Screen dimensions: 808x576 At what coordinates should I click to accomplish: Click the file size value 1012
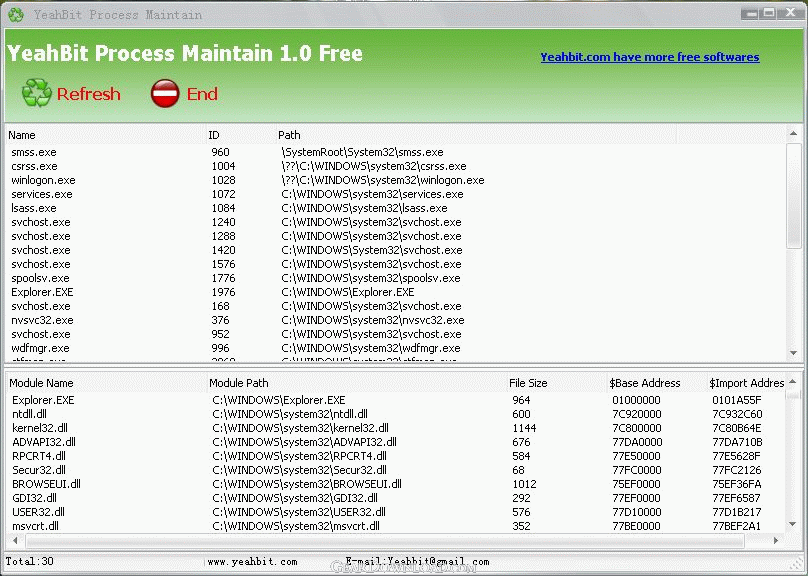524,484
